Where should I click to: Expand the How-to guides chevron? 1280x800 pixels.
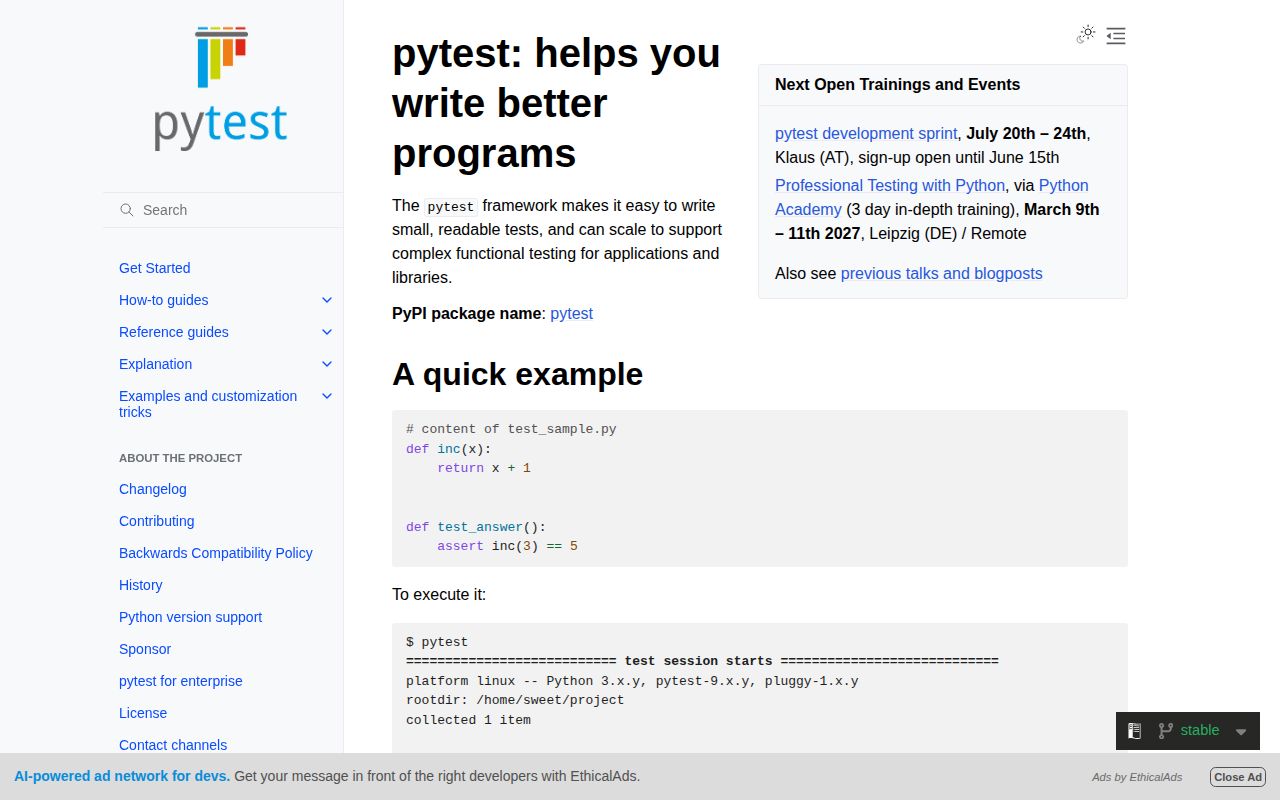tap(327, 300)
